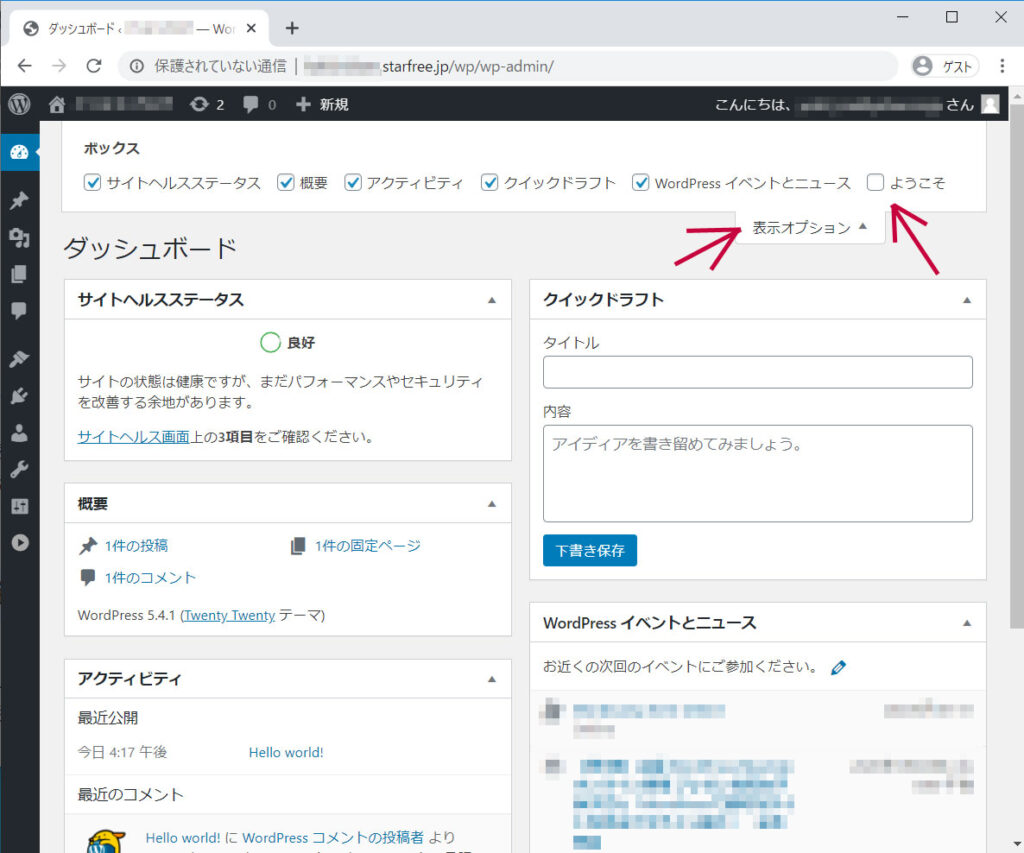The image size is (1024, 853).
Task: Close the ダッシュボード browser tab
Action: pos(251,29)
